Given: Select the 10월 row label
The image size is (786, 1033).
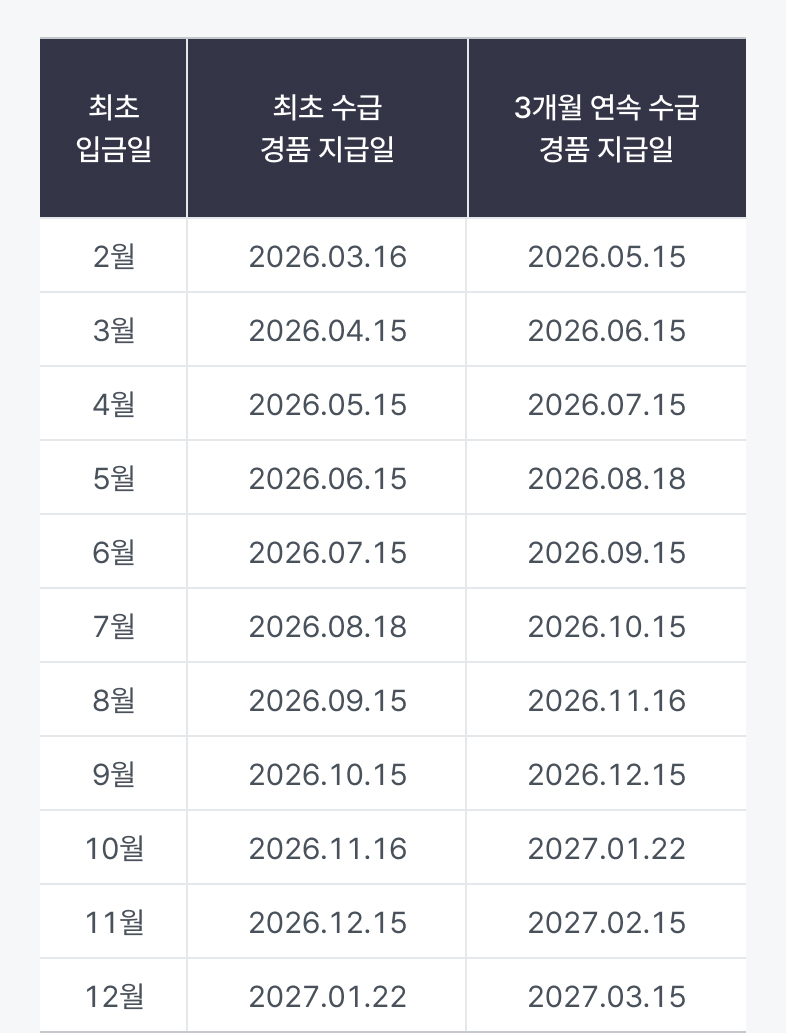Looking at the screenshot, I should click(113, 848).
